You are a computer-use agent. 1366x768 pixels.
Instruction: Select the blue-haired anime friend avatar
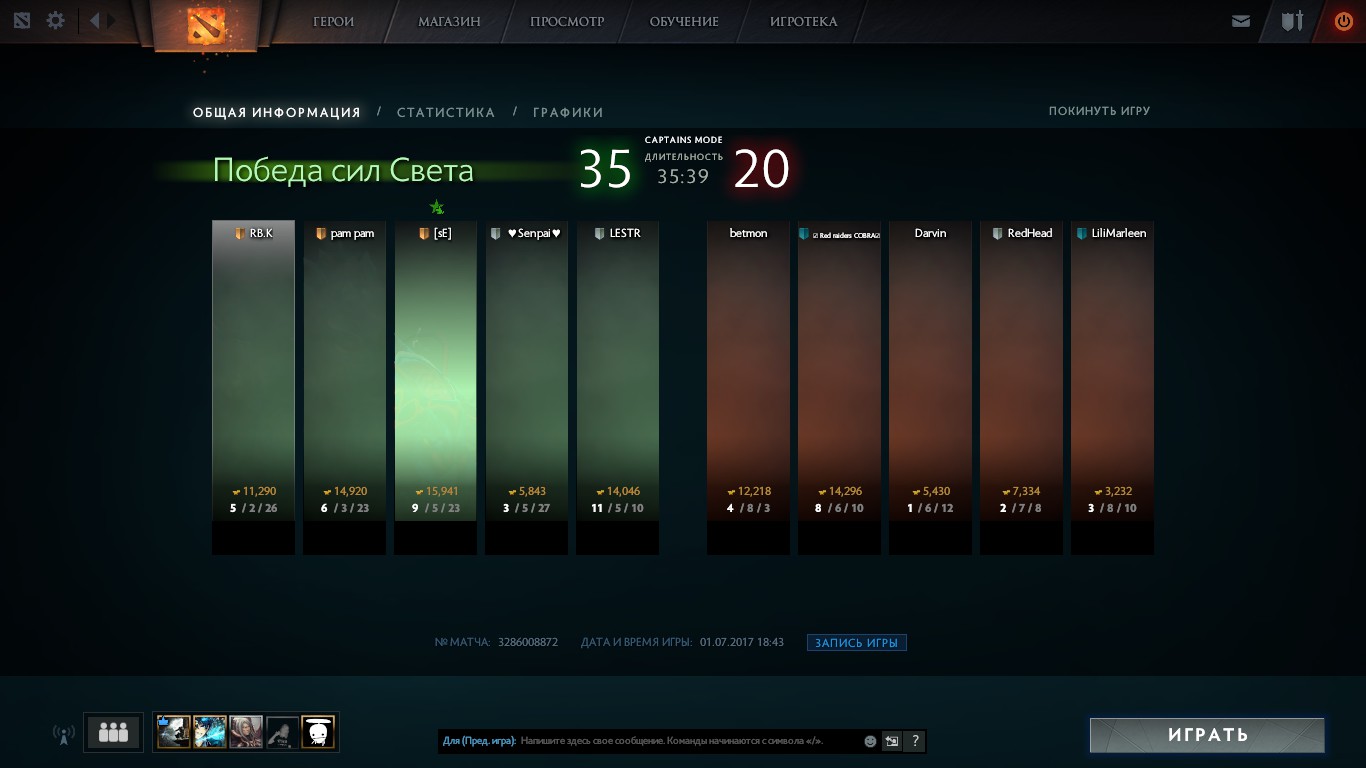pyautogui.click(x=210, y=732)
